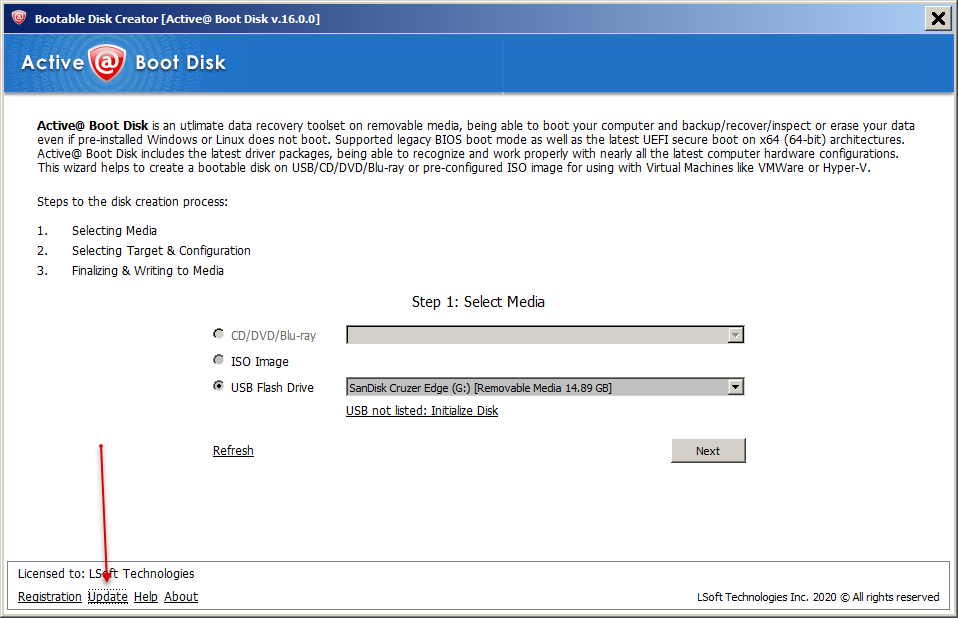Click 'Steps to the disk creation process:' text
This screenshot has height=618, width=958.
[133, 202]
